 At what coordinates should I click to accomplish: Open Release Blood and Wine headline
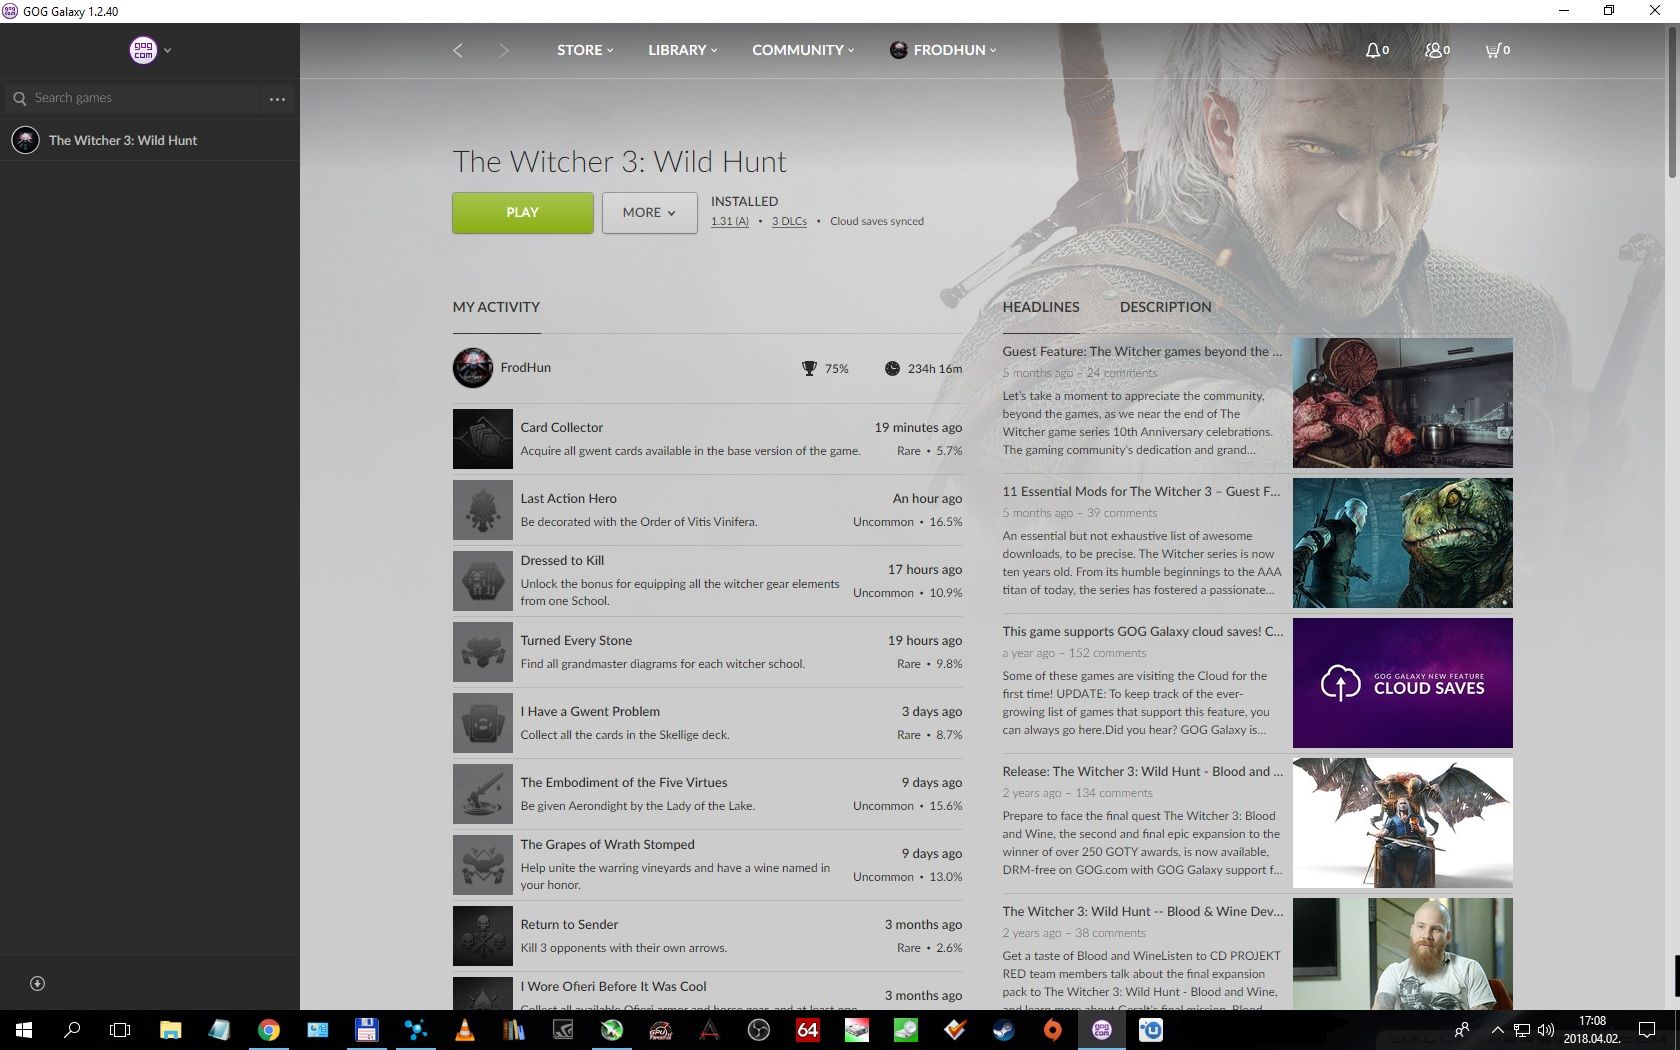coord(1142,772)
